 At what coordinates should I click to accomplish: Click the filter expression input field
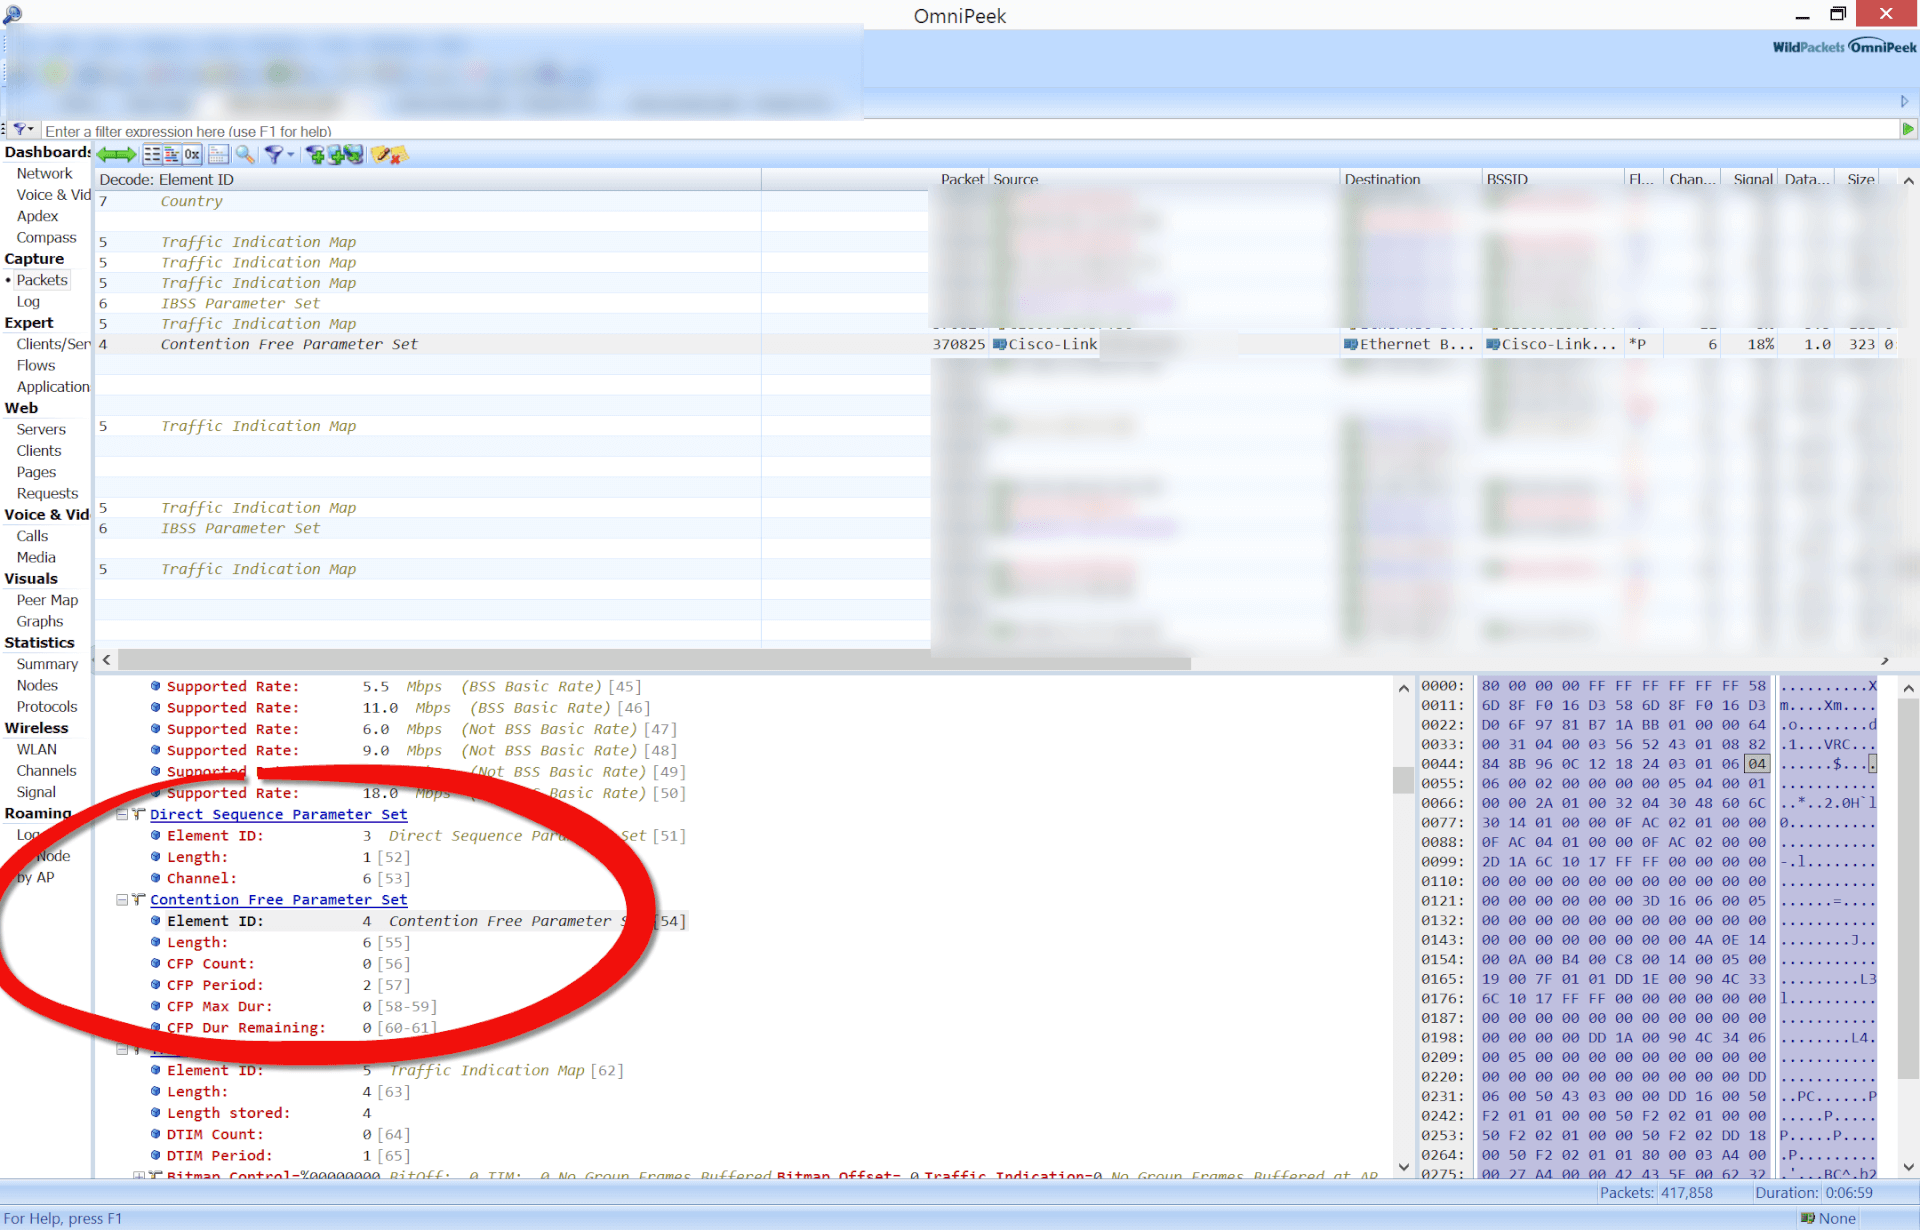[x=971, y=130]
